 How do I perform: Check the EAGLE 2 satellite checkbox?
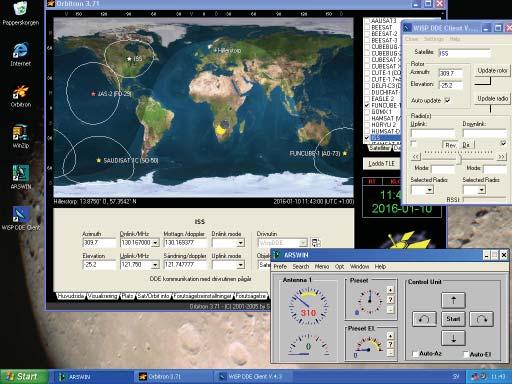367,99
